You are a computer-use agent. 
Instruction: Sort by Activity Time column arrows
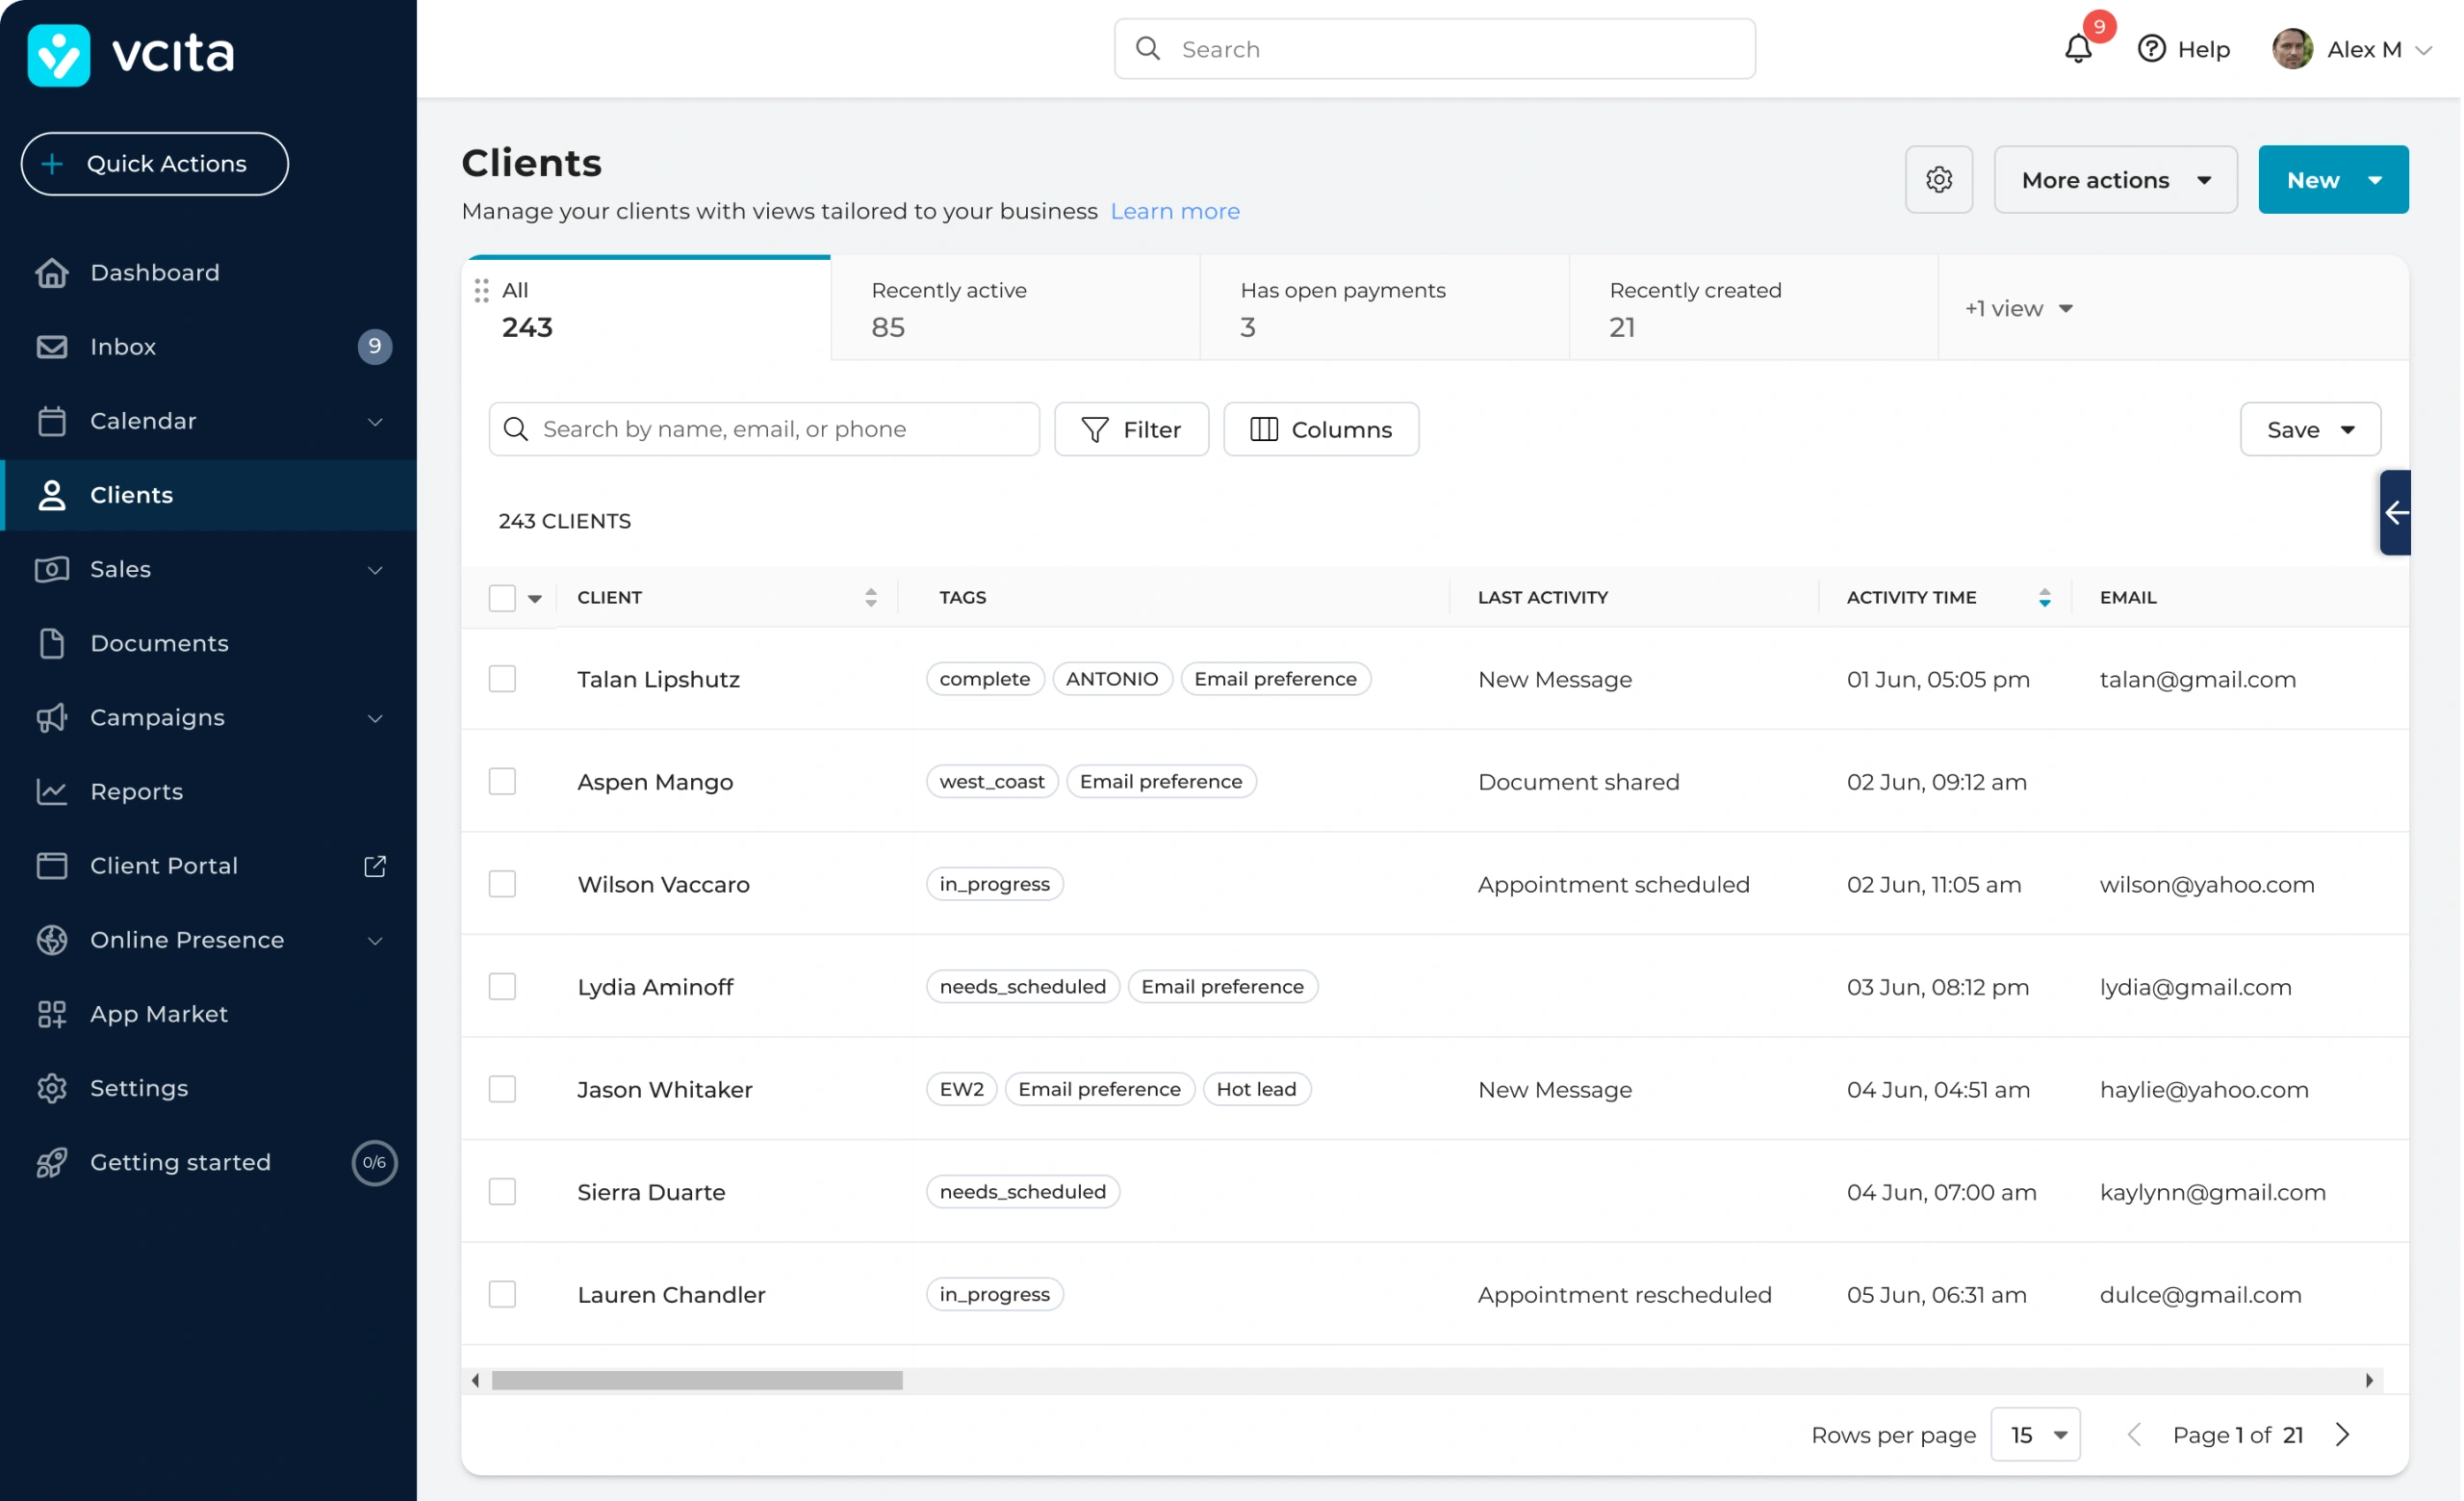(2044, 597)
